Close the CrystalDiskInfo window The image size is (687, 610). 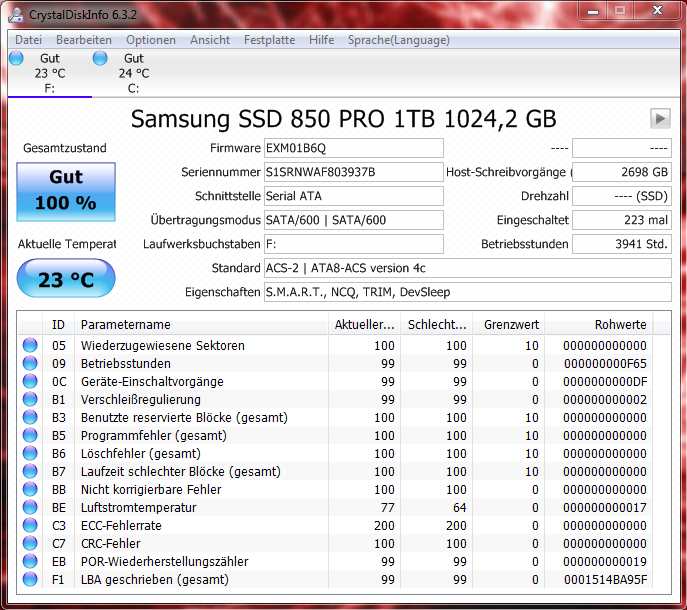(657, 11)
